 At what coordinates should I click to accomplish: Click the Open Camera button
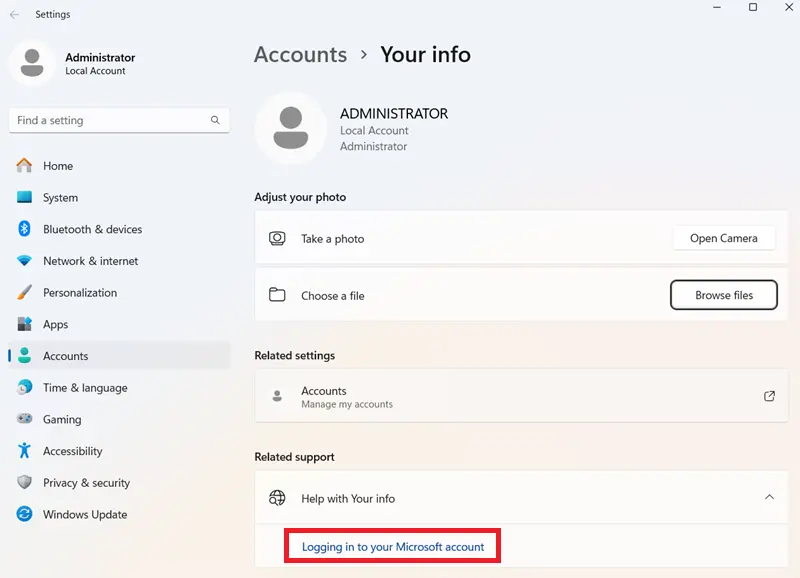pyautogui.click(x=724, y=238)
